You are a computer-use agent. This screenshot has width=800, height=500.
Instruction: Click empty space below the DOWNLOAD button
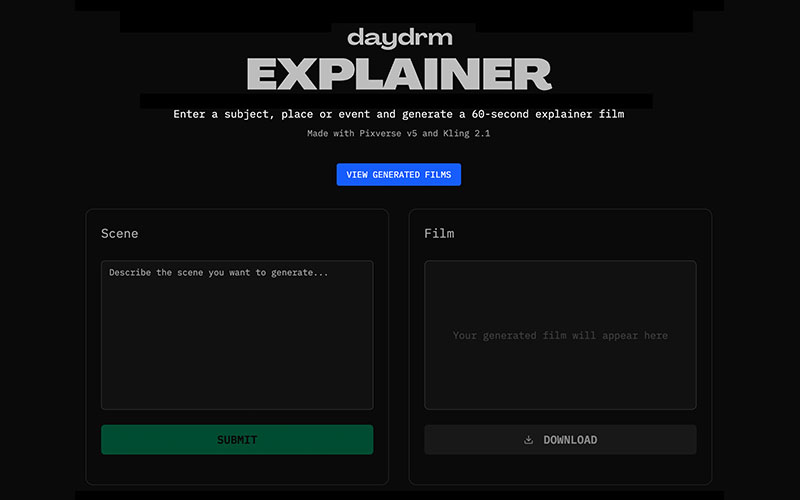point(560,470)
